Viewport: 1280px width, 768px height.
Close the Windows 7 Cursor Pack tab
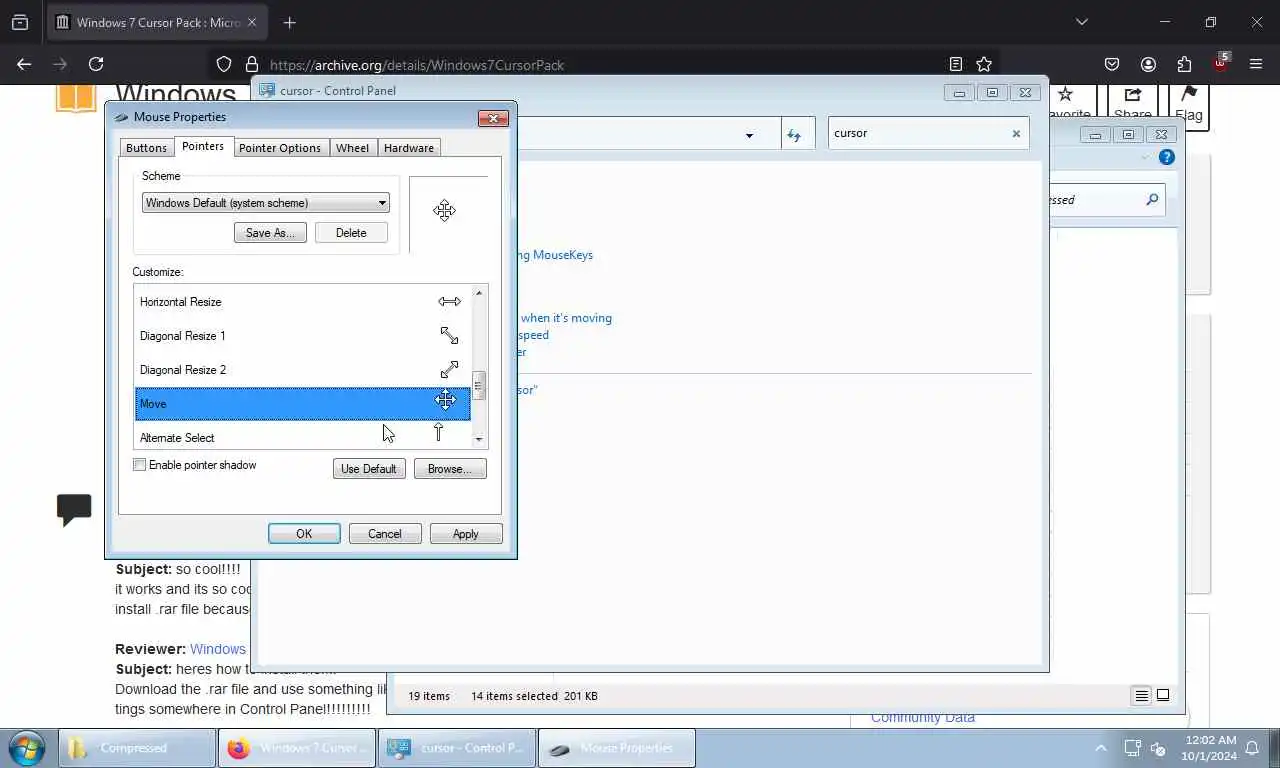point(252,22)
